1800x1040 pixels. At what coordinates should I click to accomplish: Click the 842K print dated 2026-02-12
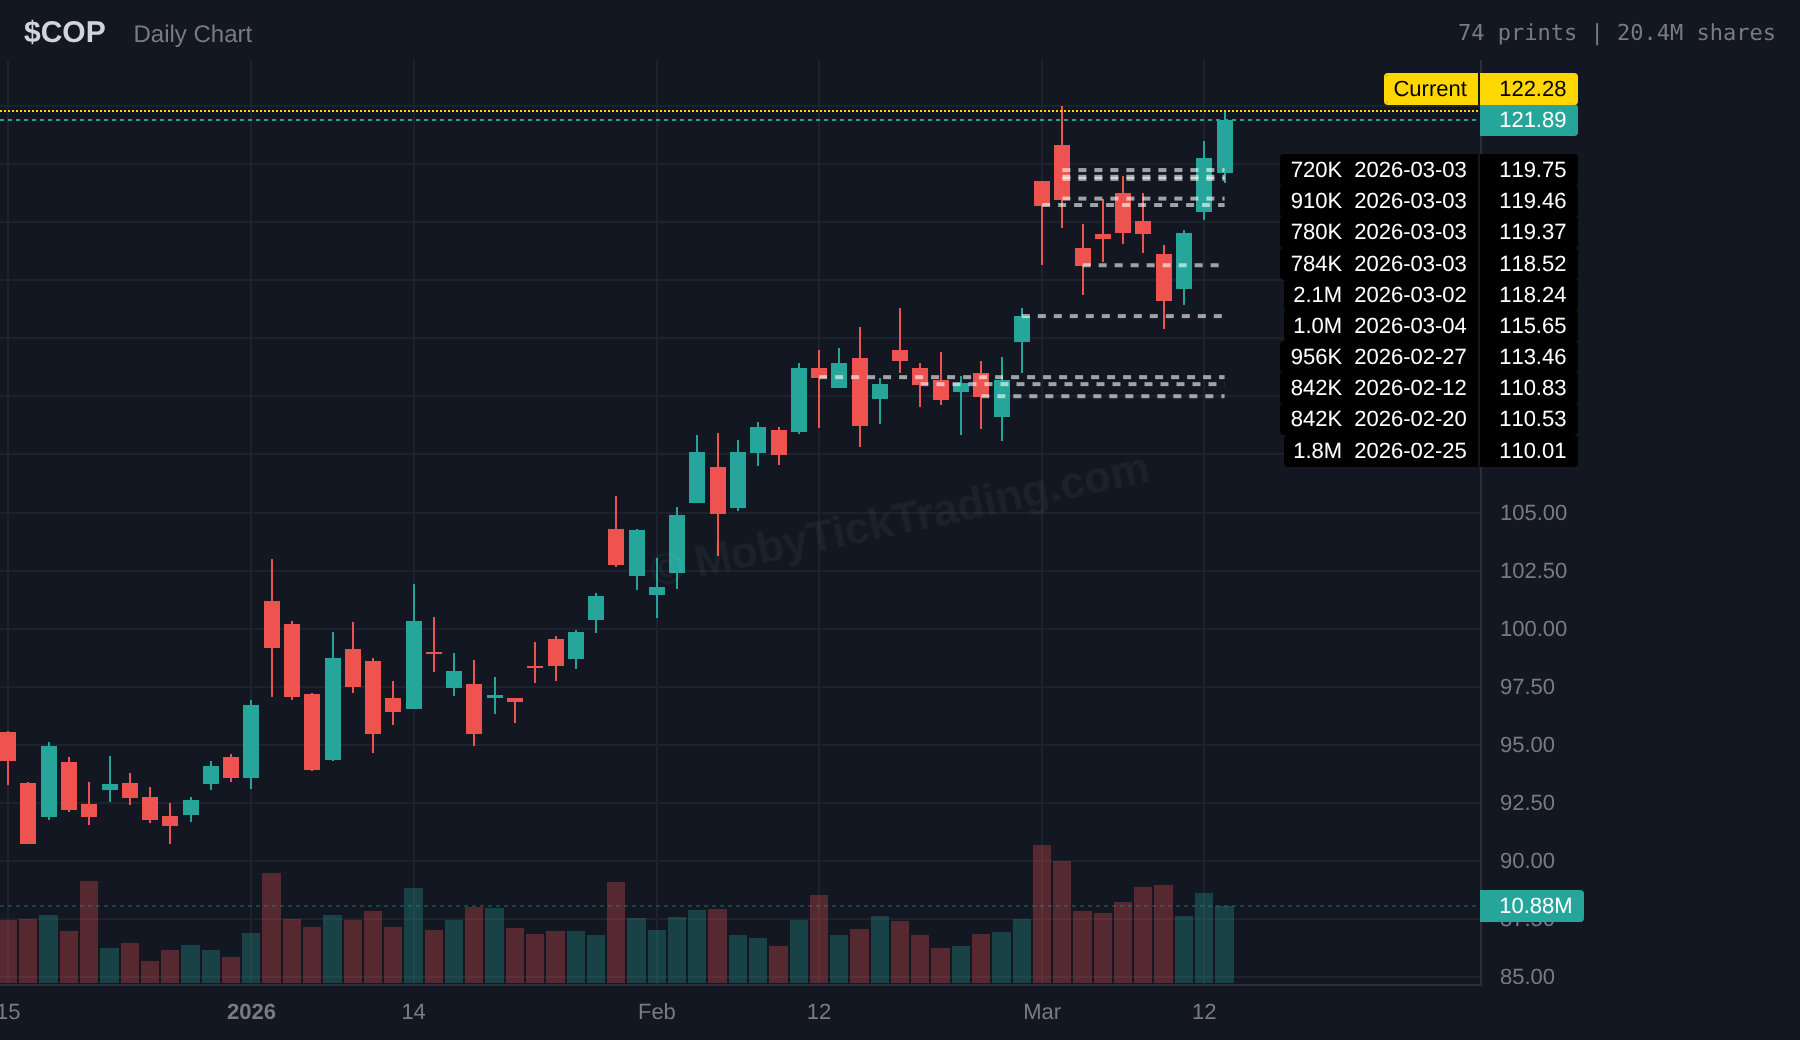1428,388
